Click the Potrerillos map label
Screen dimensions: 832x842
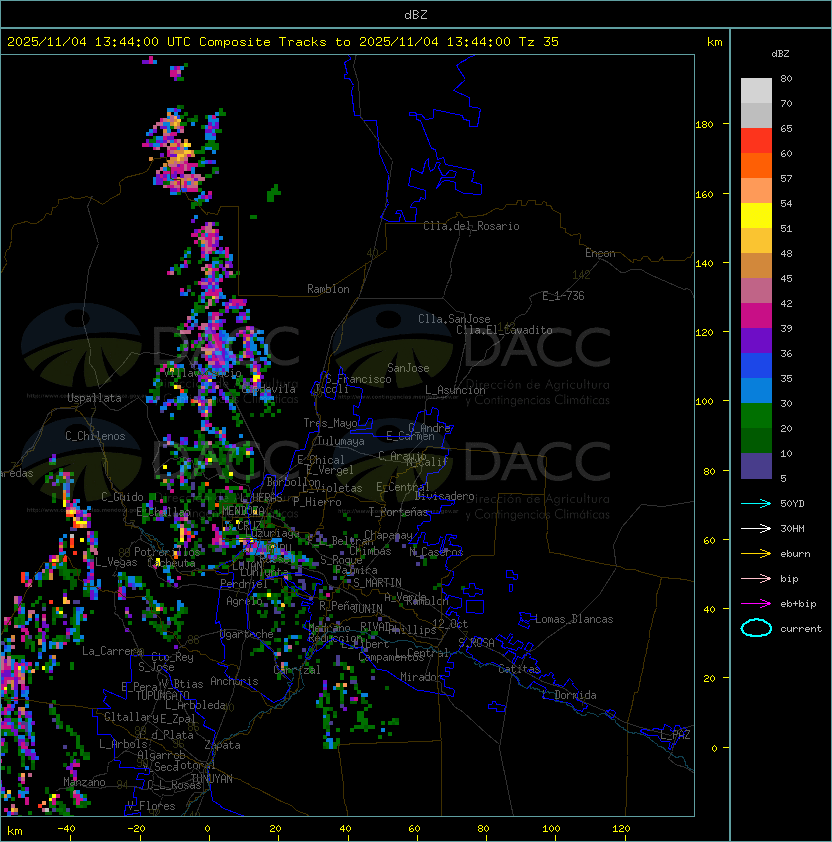coord(167,552)
